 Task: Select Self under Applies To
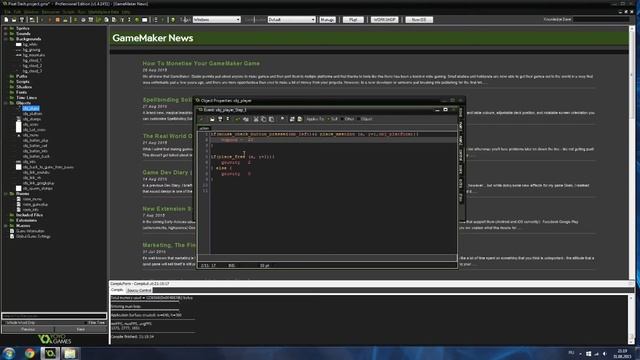[332, 119]
